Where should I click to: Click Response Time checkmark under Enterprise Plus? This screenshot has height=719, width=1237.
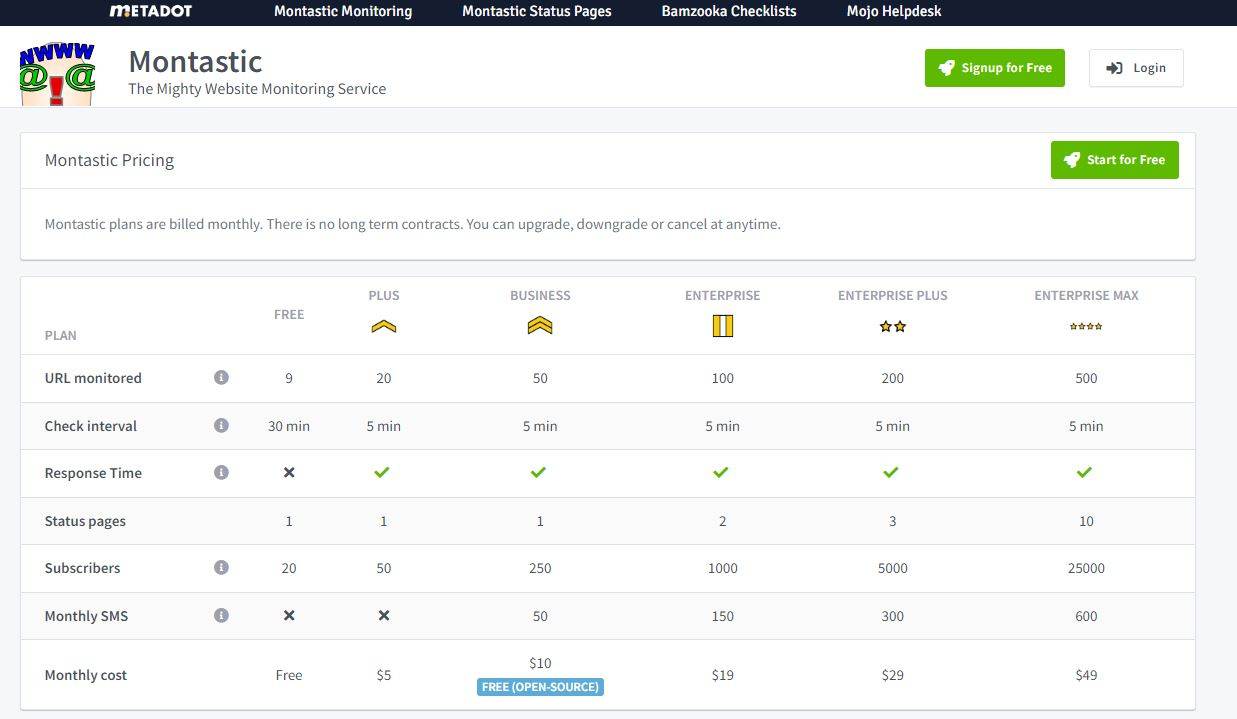pos(891,472)
